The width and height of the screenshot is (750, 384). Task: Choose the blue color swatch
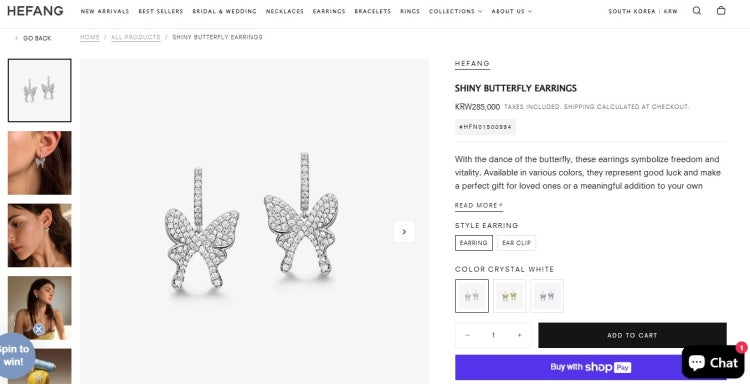pos(547,296)
